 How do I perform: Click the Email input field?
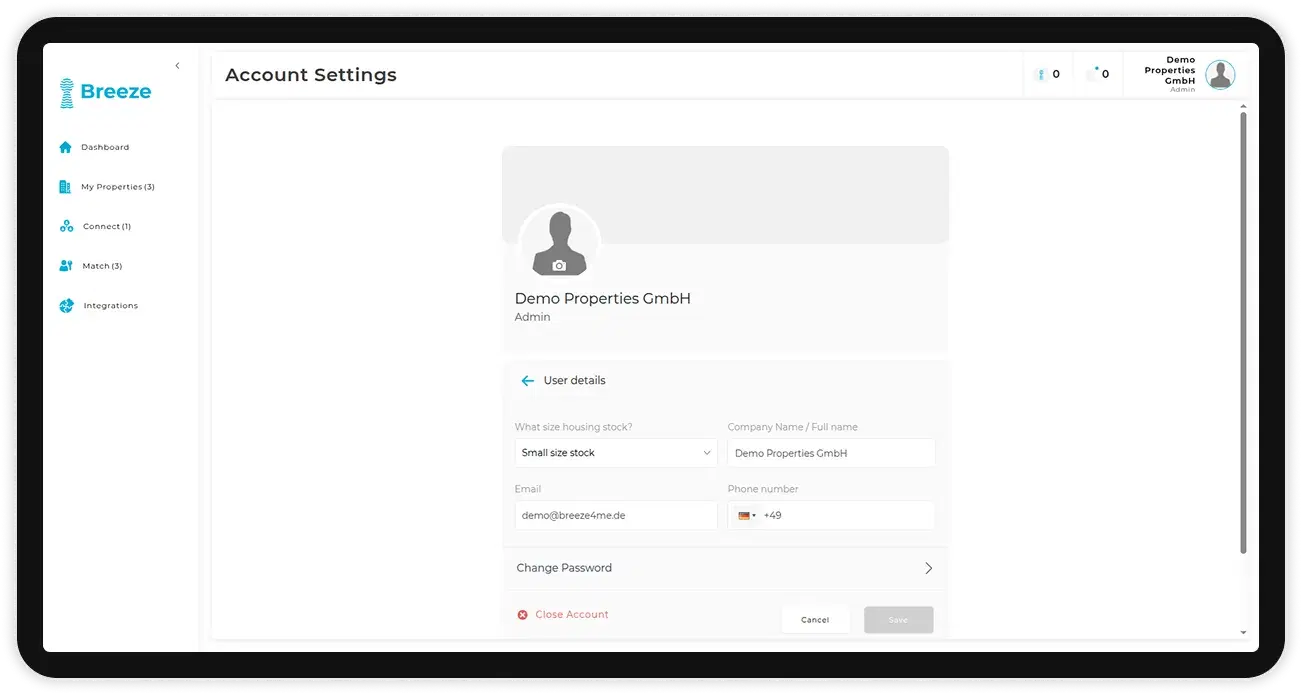click(616, 515)
